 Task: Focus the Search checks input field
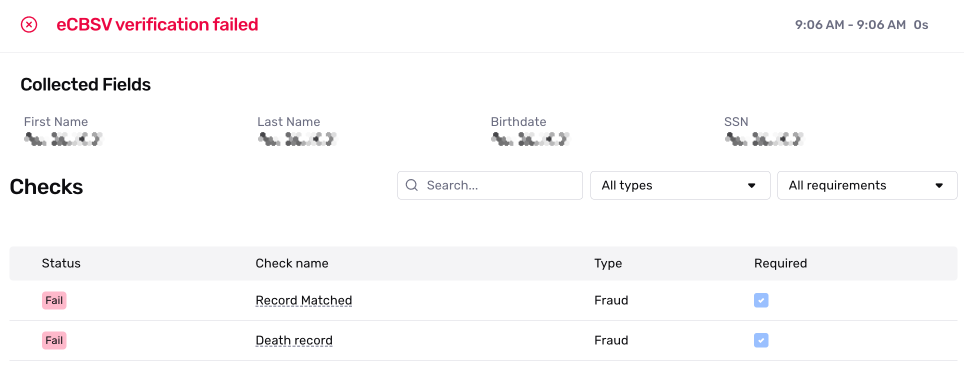coord(490,185)
